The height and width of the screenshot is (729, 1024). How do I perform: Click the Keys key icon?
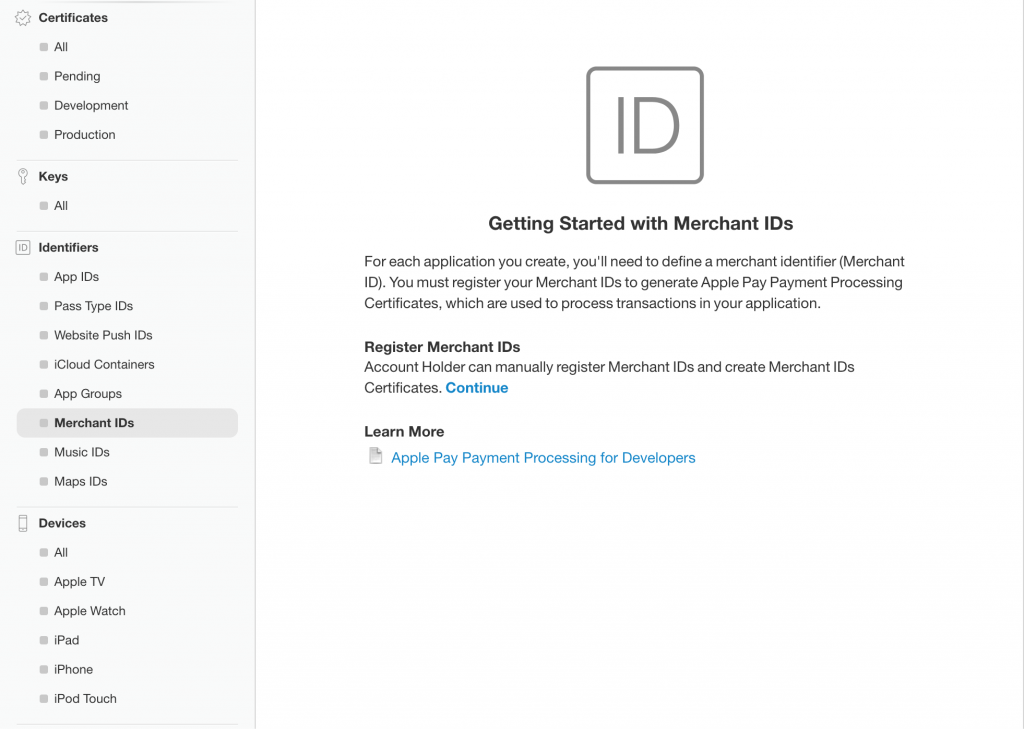(x=23, y=176)
